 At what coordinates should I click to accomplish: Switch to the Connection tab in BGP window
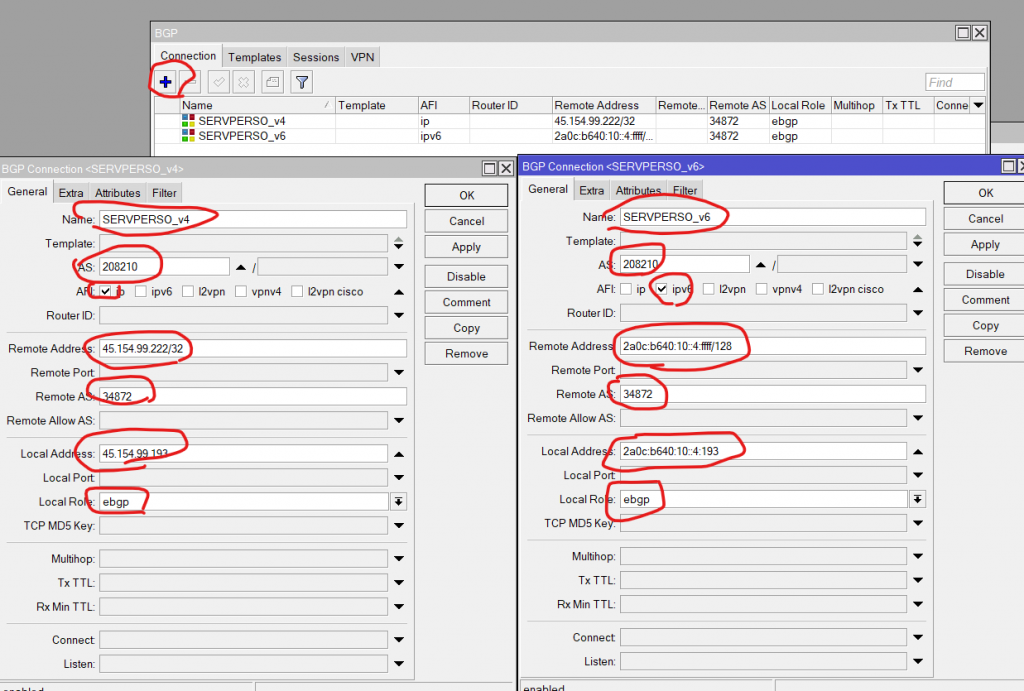pos(188,56)
